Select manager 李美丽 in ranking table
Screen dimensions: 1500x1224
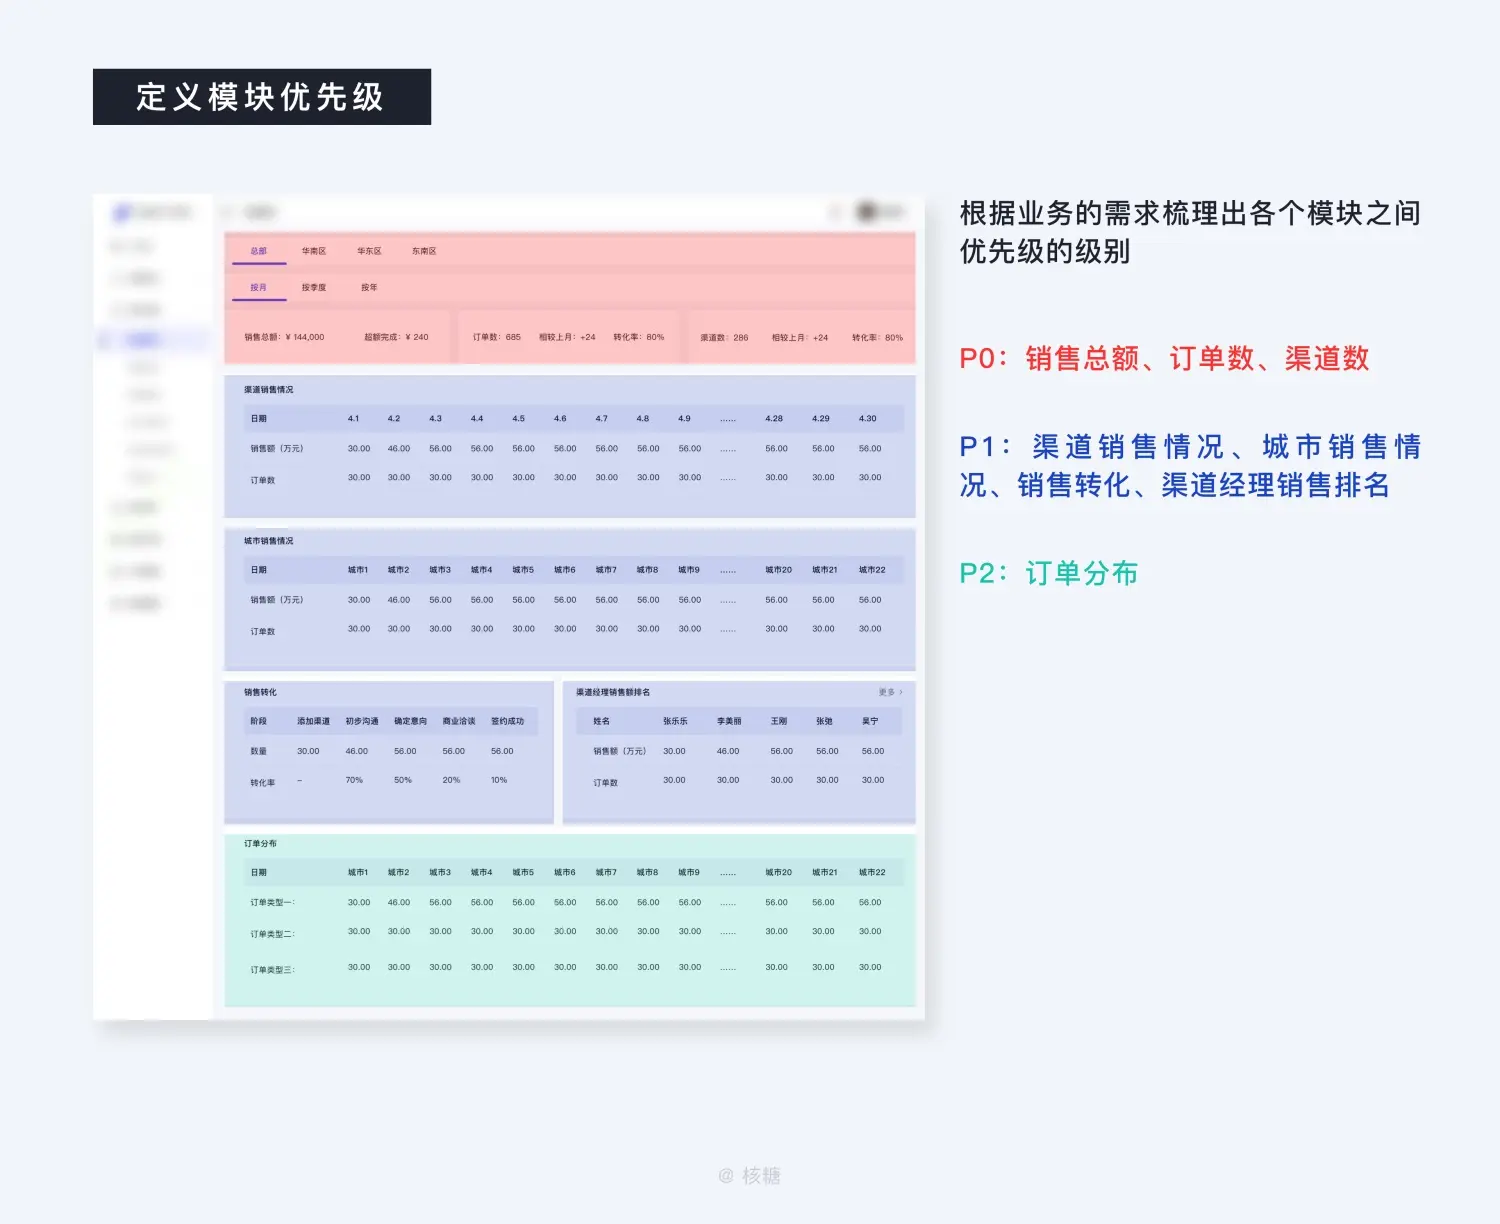pyautogui.click(x=729, y=721)
